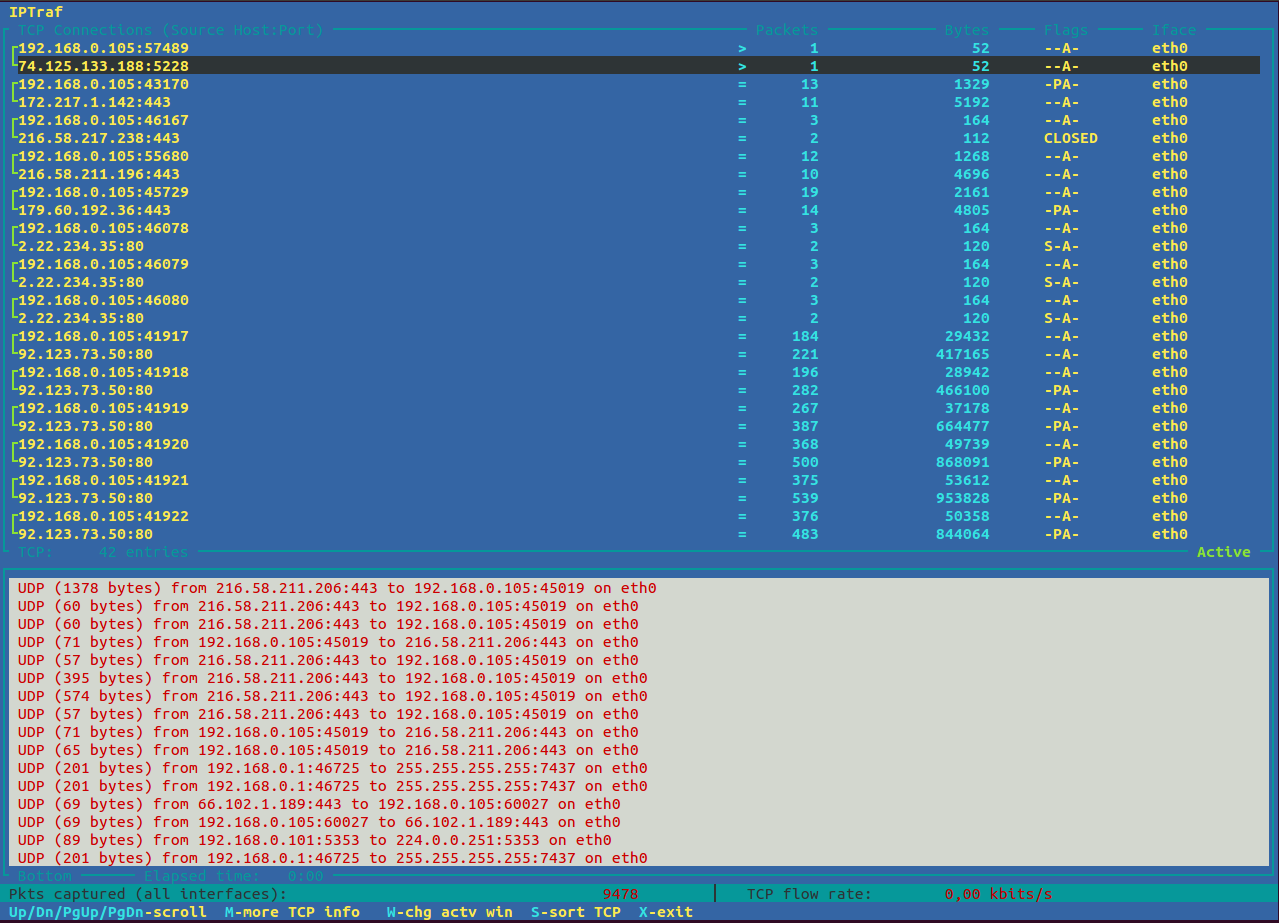Select the 192.168.0.105:41922 connection entry

point(104,516)
